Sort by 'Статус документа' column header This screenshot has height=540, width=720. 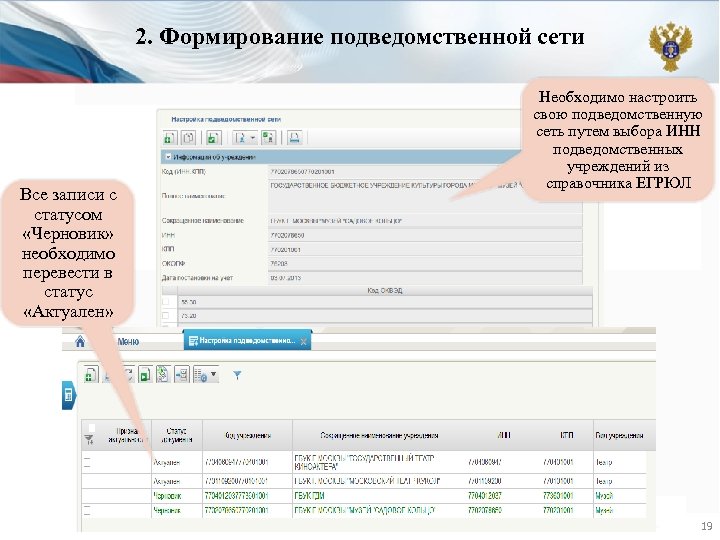tap(177, 435)
